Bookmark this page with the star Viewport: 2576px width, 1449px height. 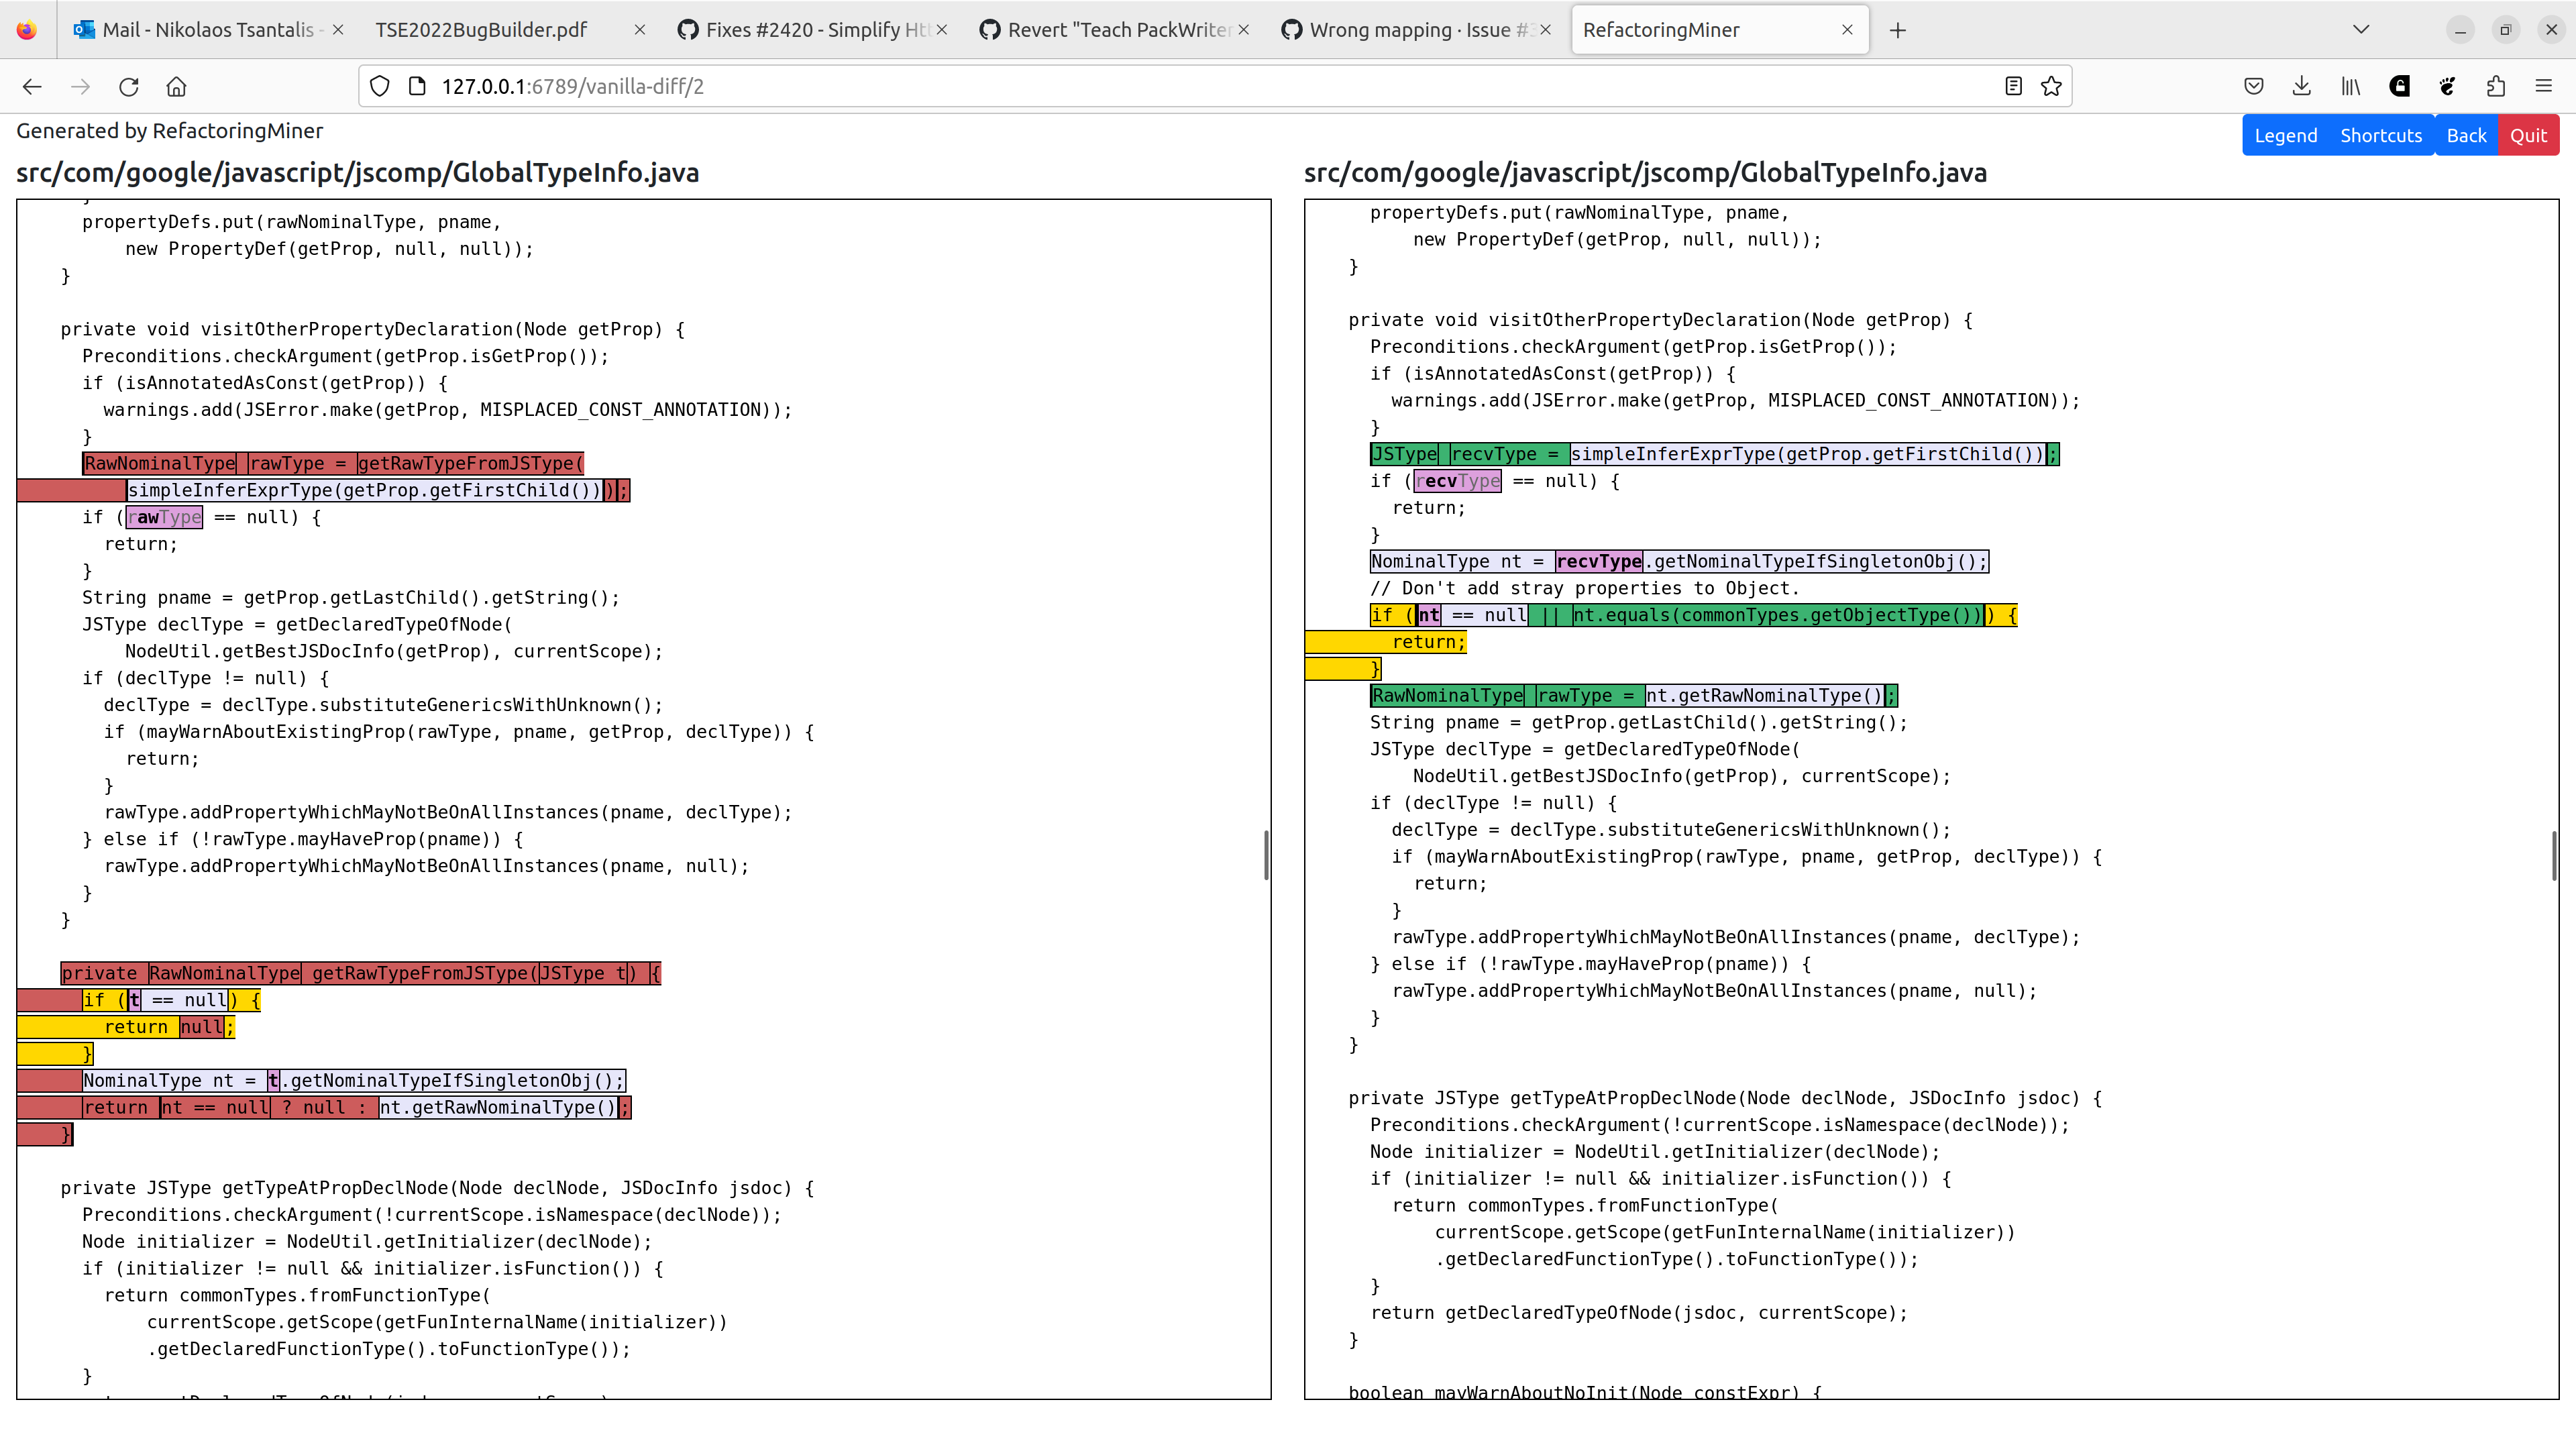tap(2051, 87)
